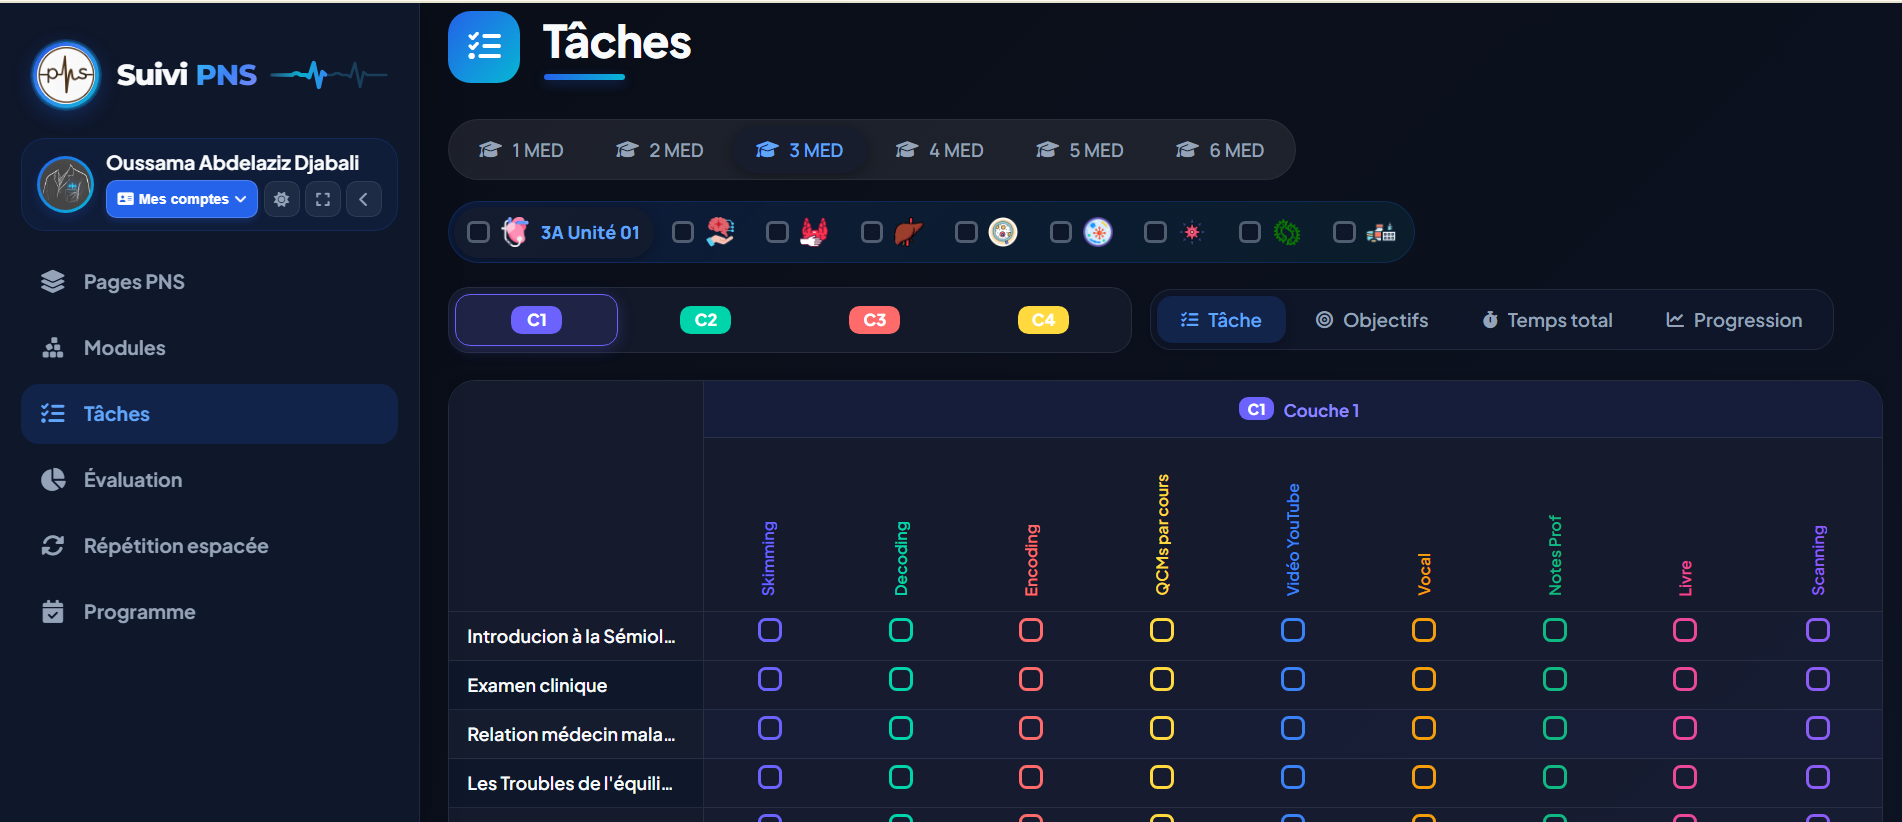Tick the checkbox beside the brain unit
1902x822 pixels.
click(683, 232)
